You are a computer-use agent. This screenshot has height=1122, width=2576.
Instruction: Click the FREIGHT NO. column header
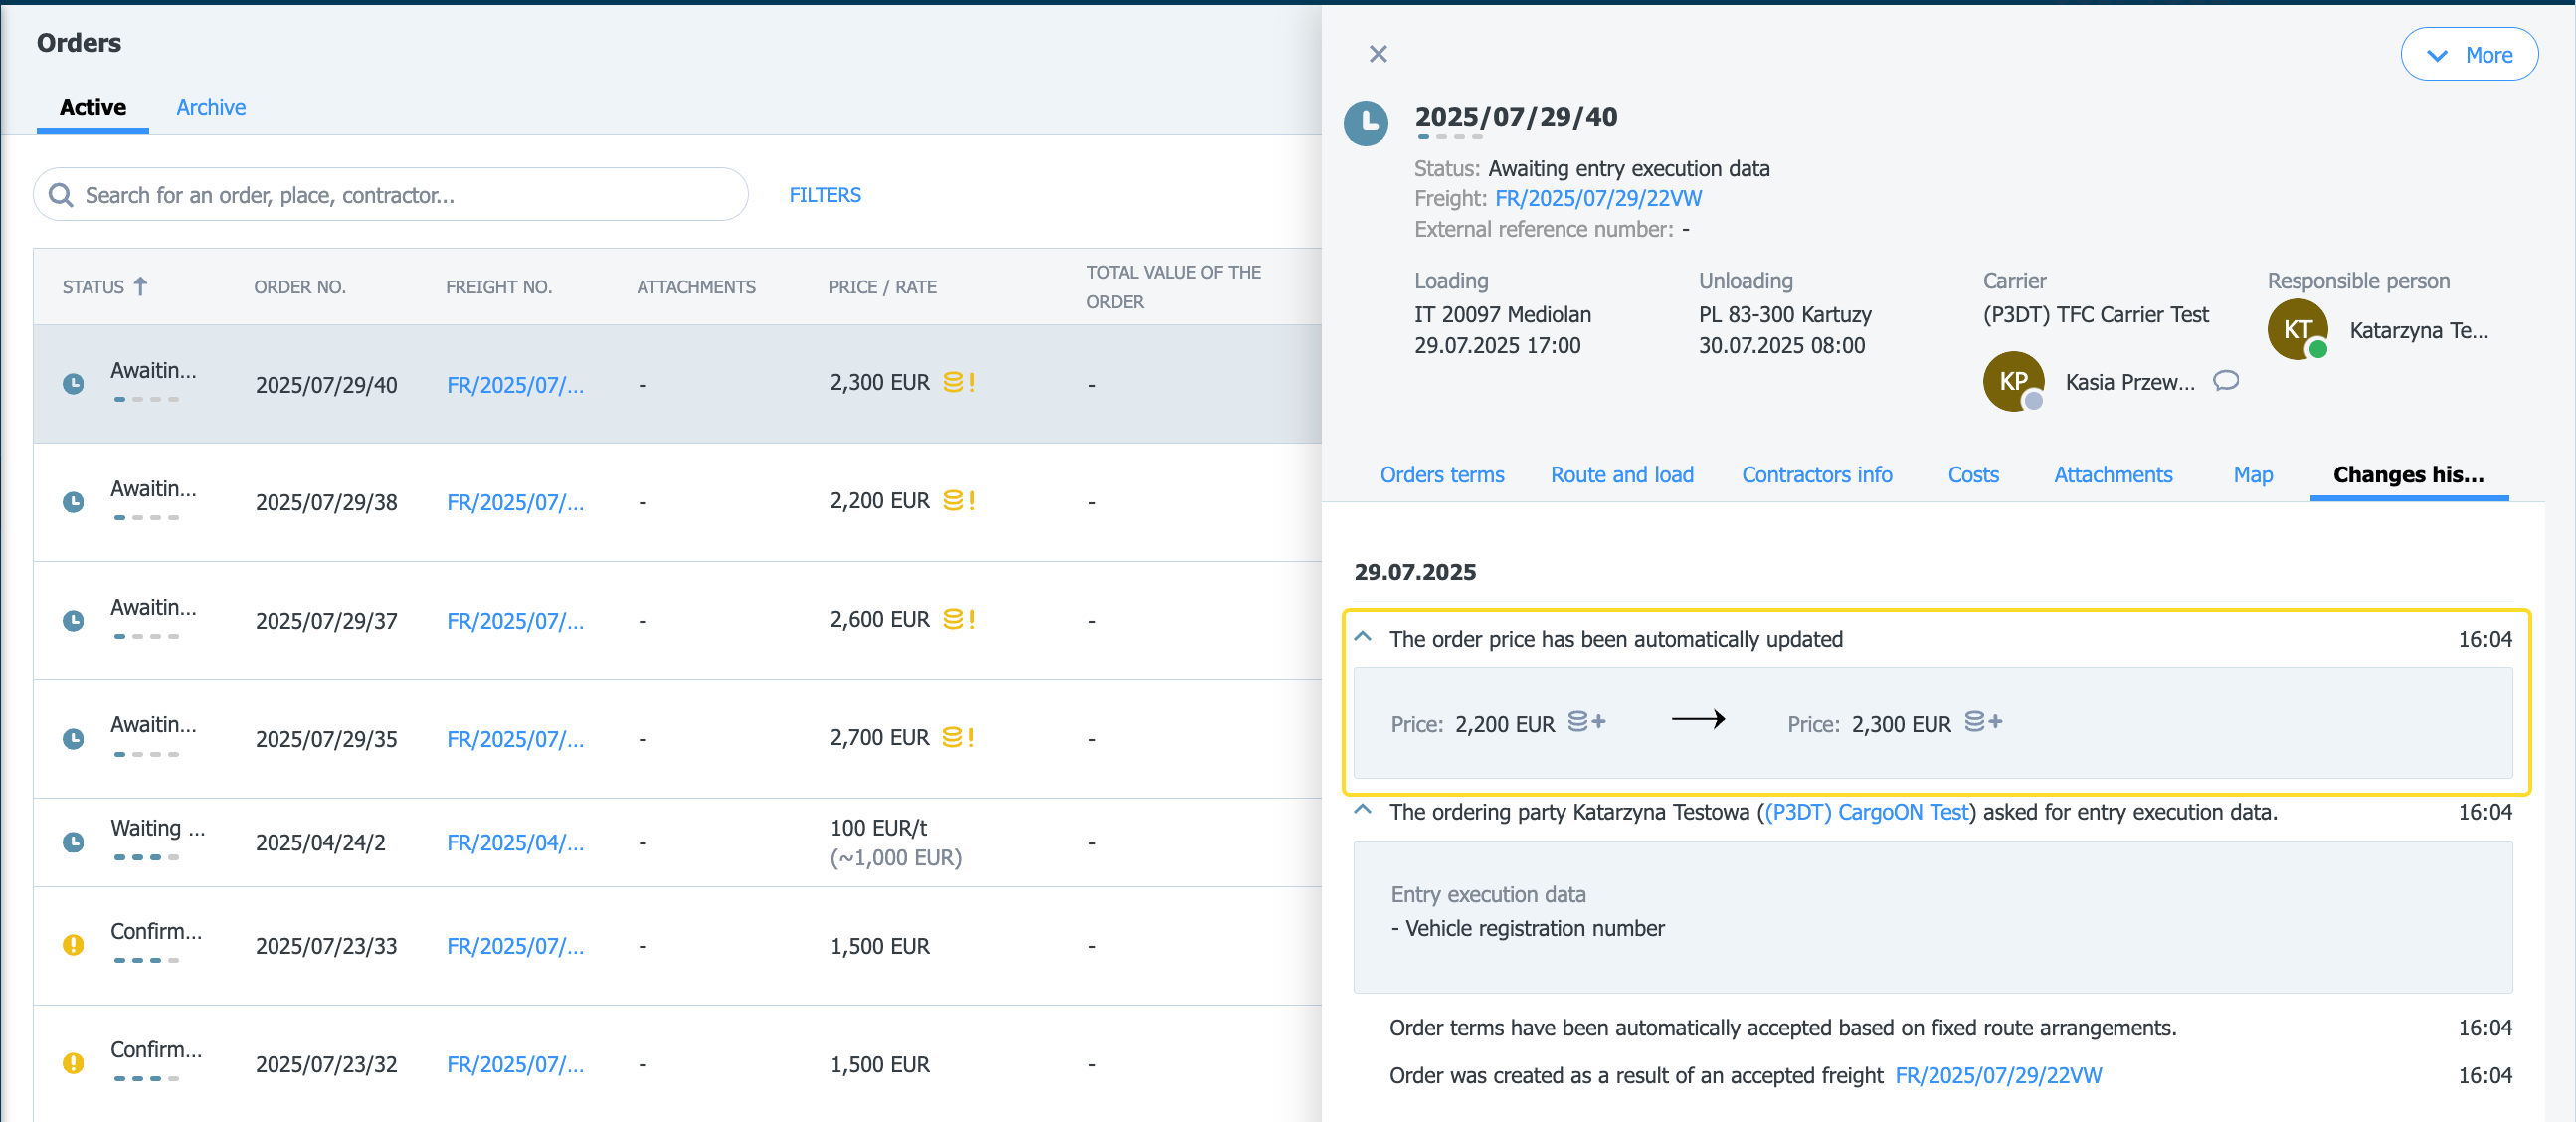[x=499, y=287]
